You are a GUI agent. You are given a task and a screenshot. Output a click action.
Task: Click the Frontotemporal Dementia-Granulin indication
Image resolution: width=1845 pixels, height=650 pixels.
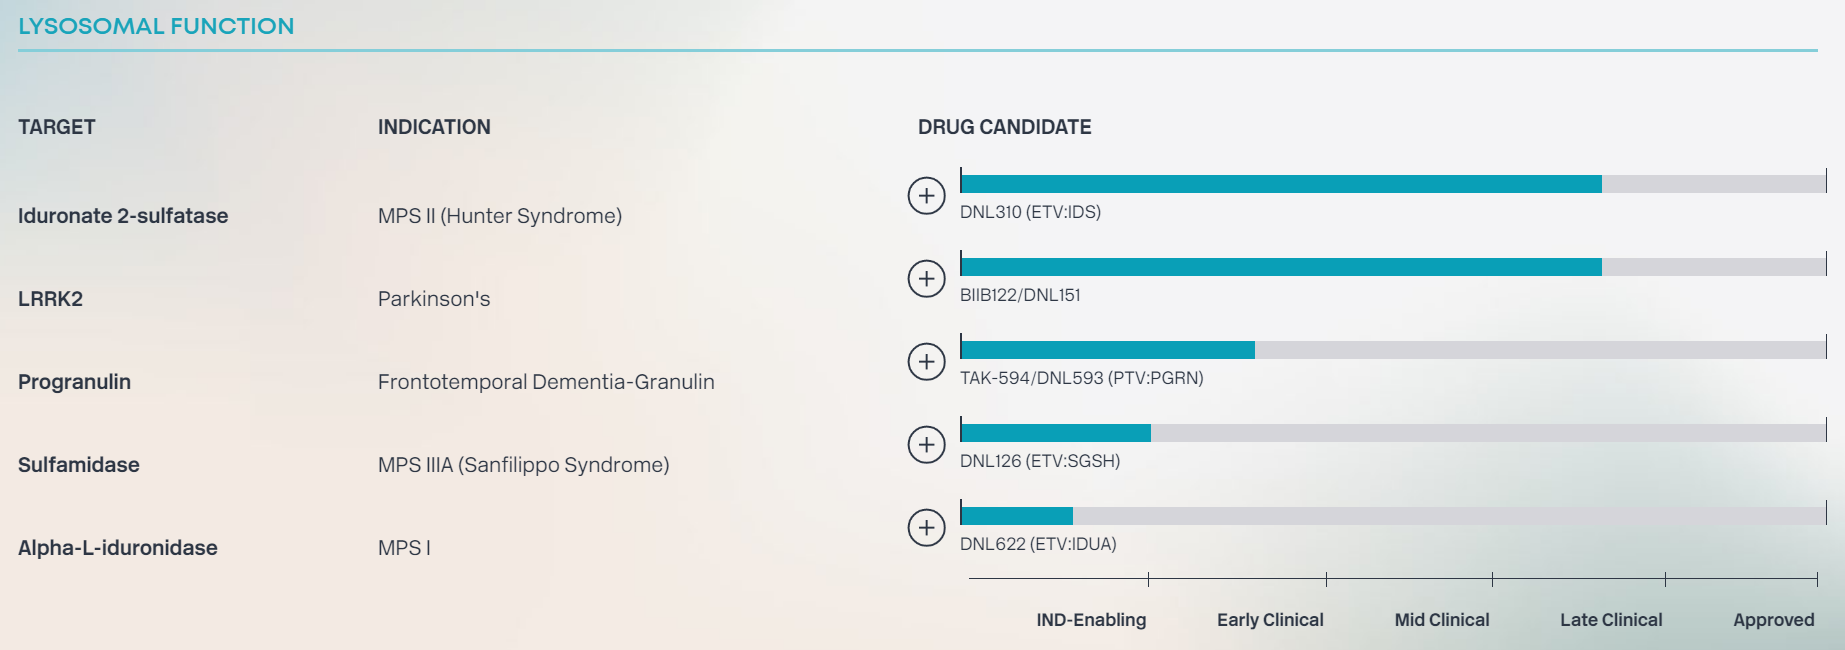[x=546, y=382]
